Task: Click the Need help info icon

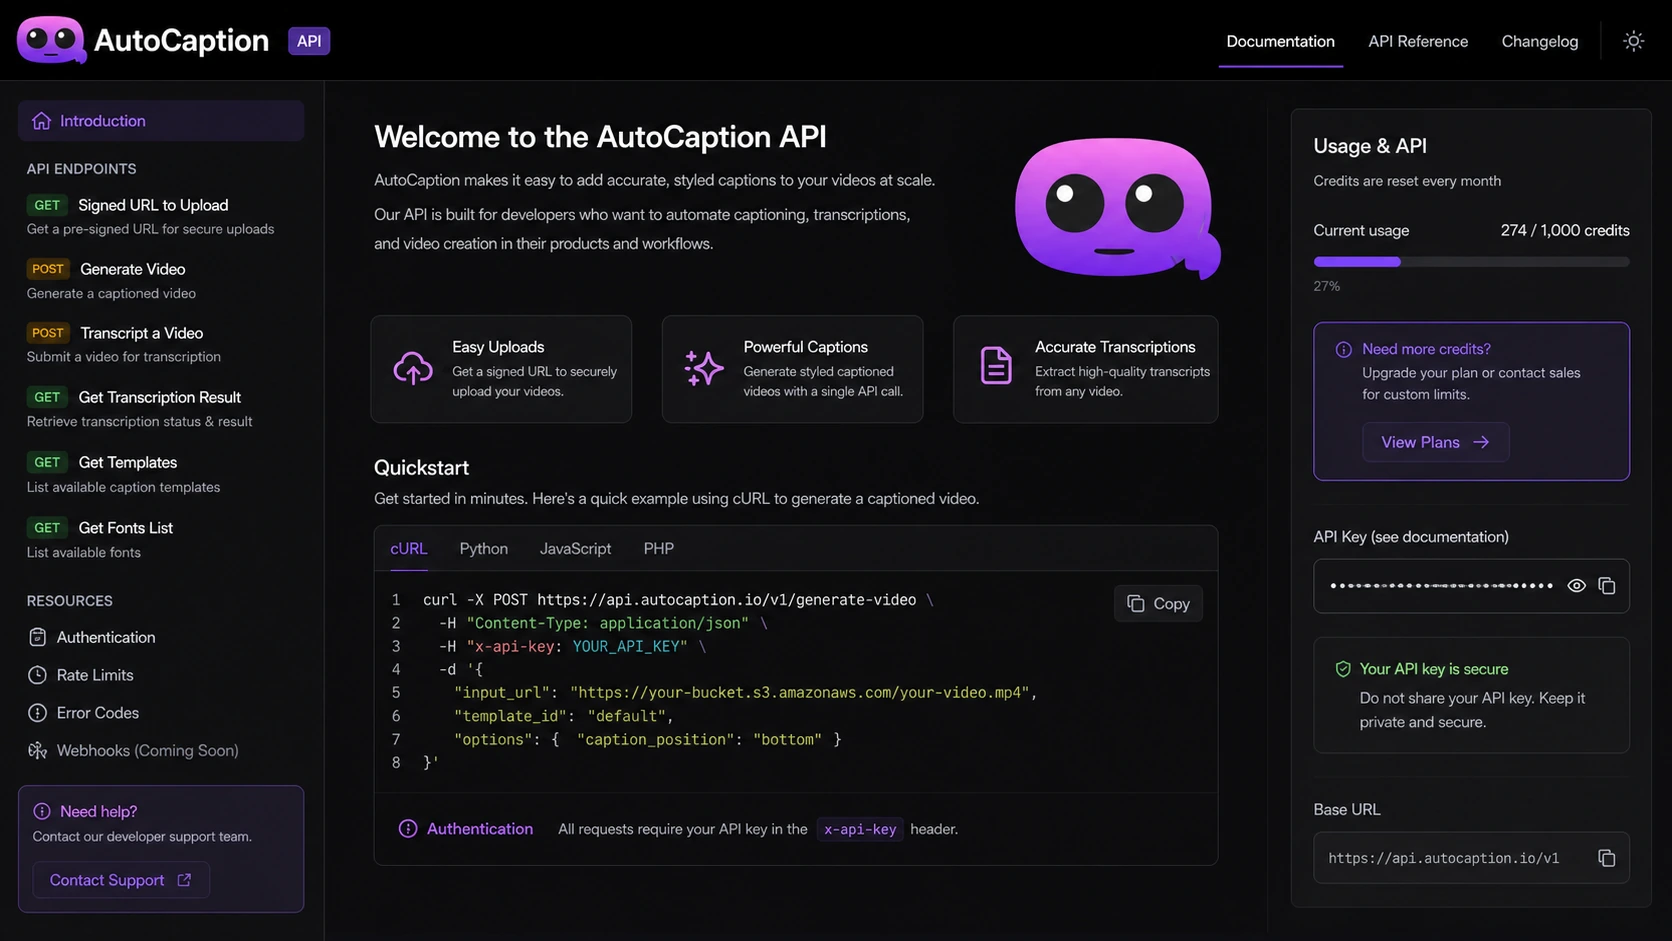Action: coord(42,811)
